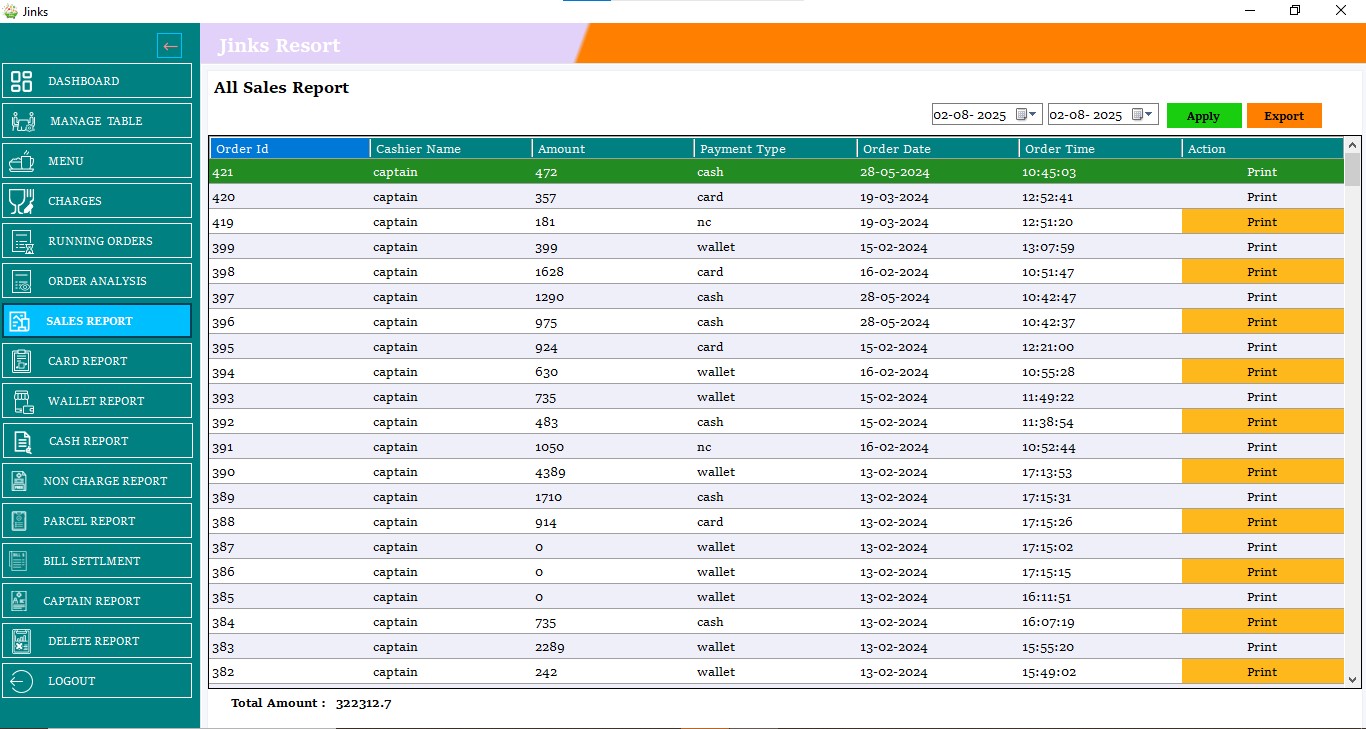Click the vertical scrollbar thumb

coord(1353,170)
